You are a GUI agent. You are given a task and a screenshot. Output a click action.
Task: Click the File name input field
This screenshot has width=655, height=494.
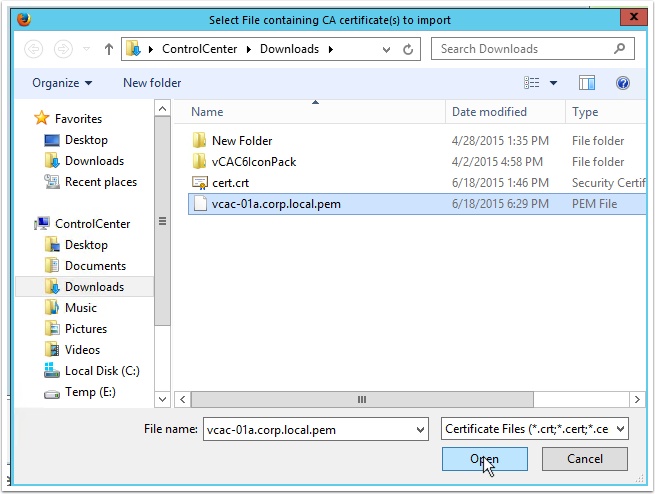pyautogui.click(x=315, y=429)
